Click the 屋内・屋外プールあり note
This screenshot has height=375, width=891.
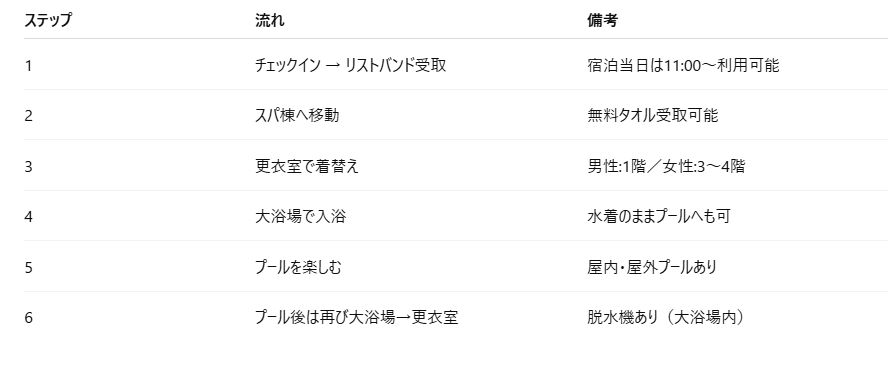click(652, 267)
